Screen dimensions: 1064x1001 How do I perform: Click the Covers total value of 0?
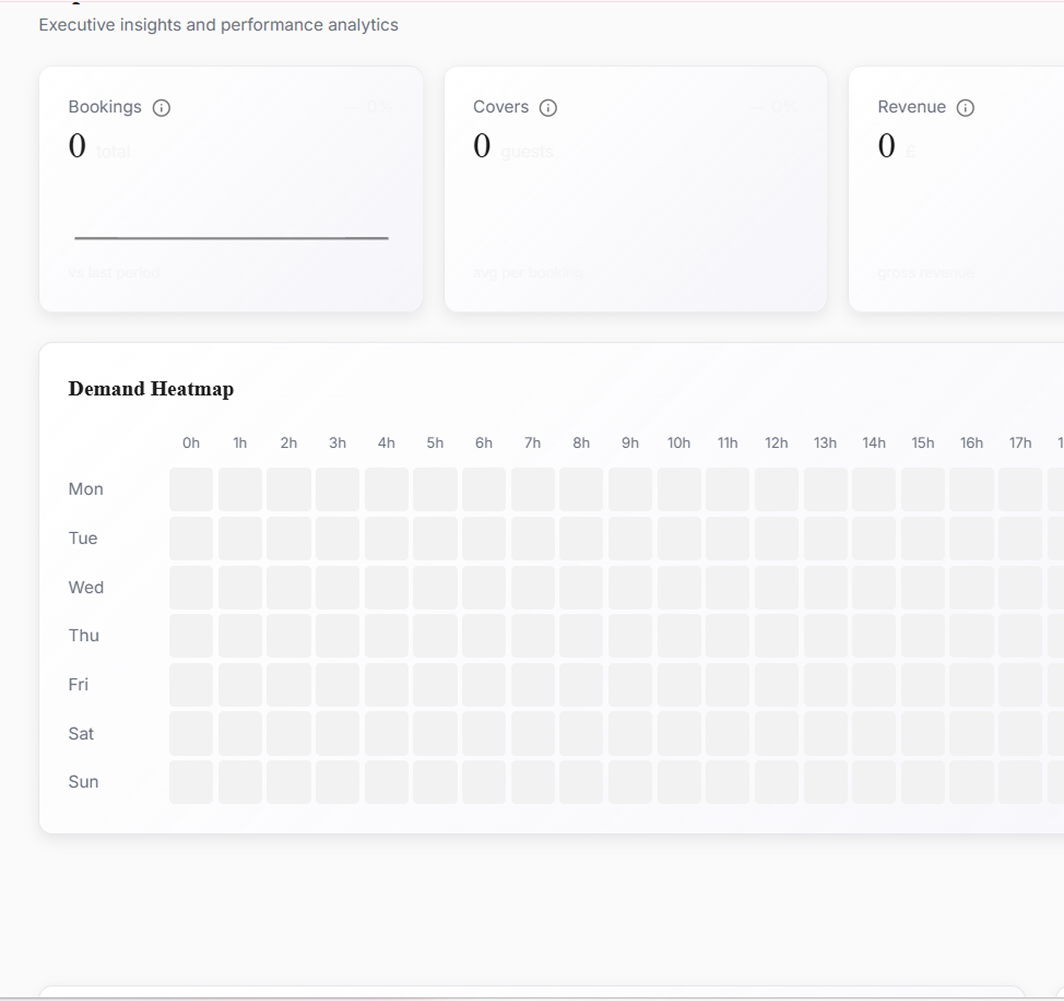(x=482, y=147)
